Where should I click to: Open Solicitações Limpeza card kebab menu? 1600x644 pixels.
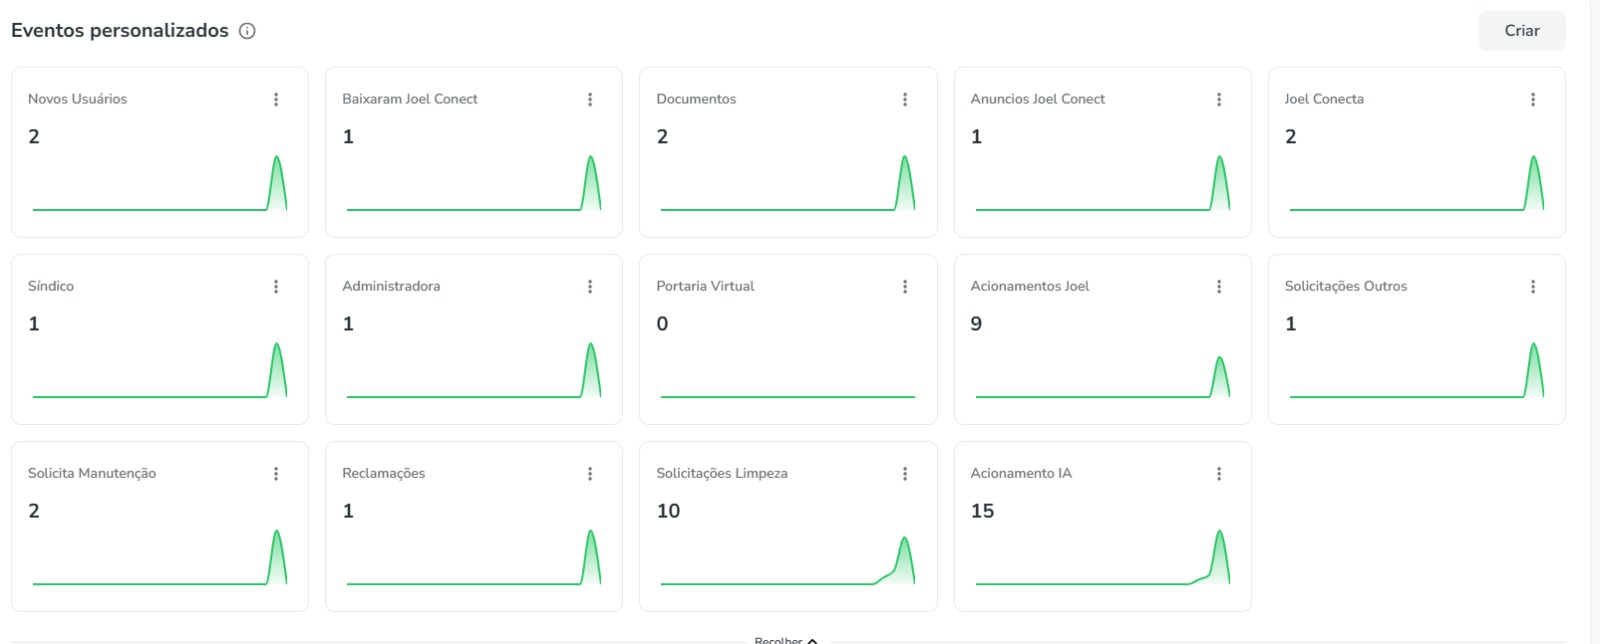[x=905, y=473]
